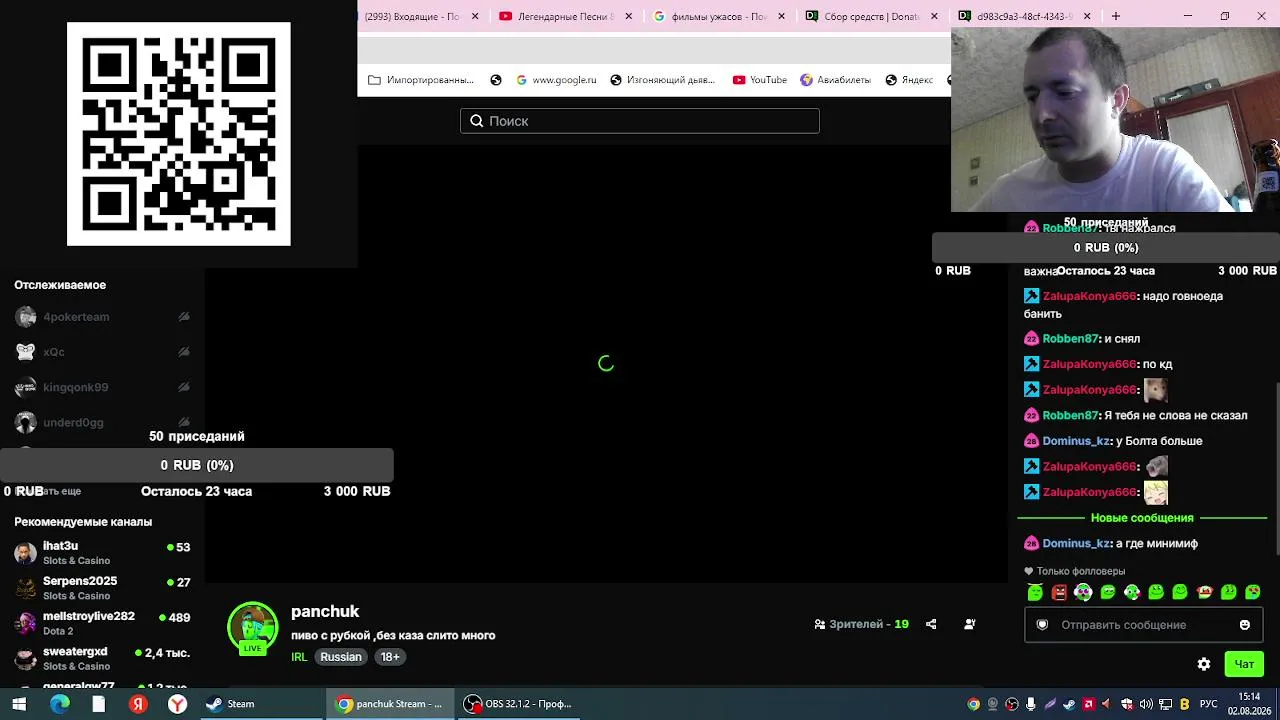
Task: Click the user icon beside share
Action: pyautogui.click(x=969, y=624)
